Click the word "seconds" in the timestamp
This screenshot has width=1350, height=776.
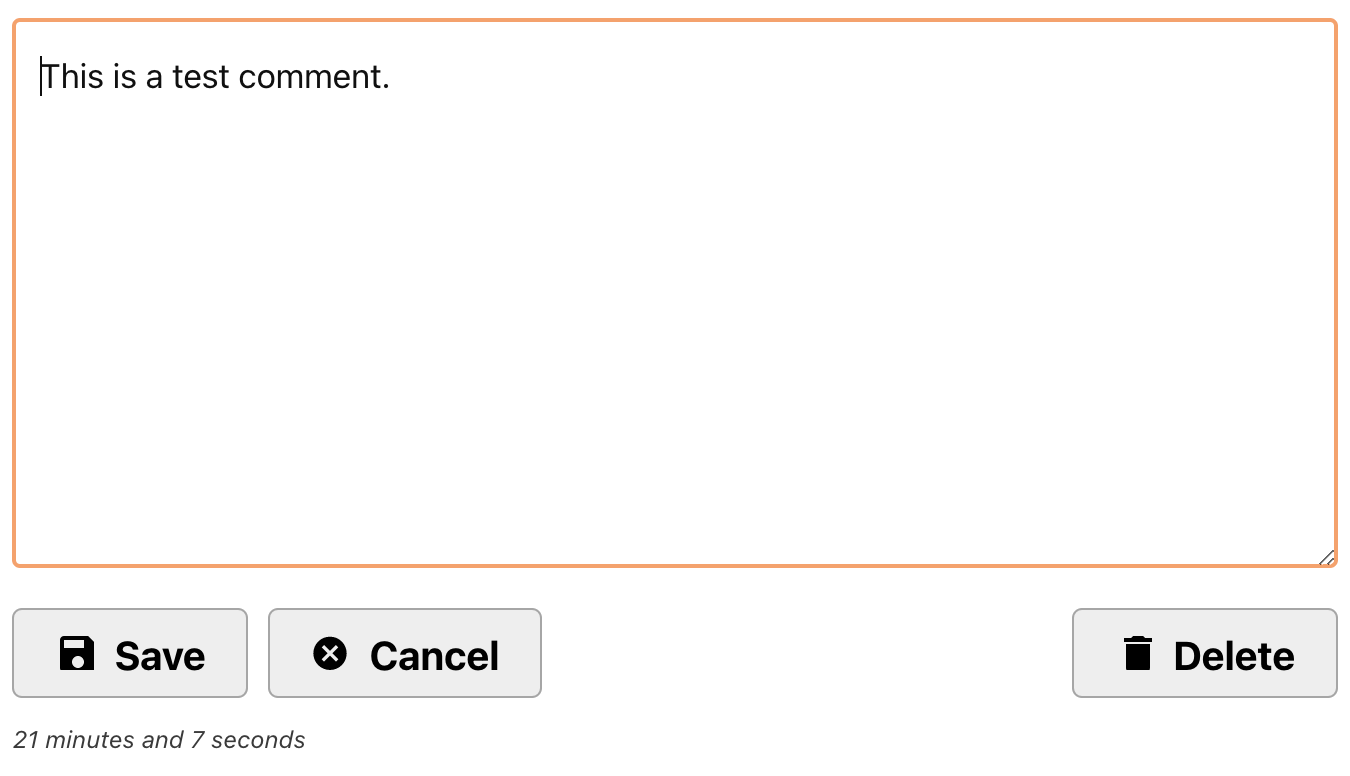click(x=258, y=740)
